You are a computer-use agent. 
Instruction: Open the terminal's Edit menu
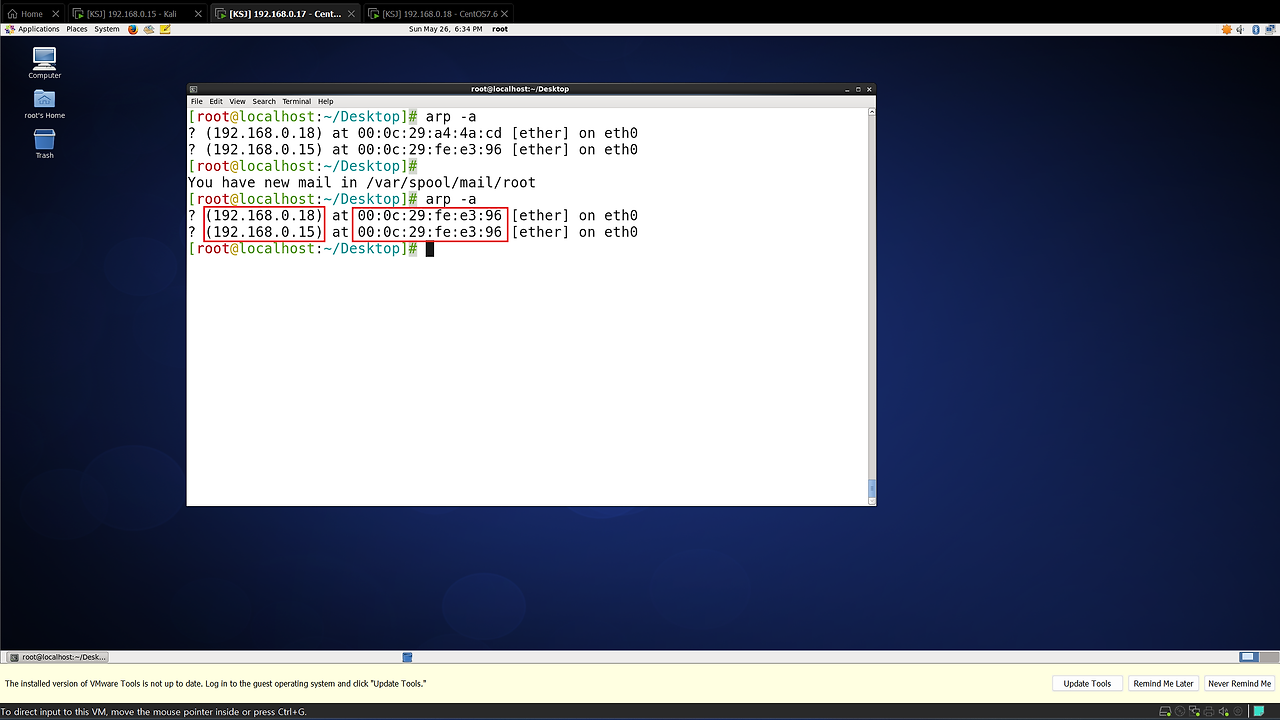215,101
